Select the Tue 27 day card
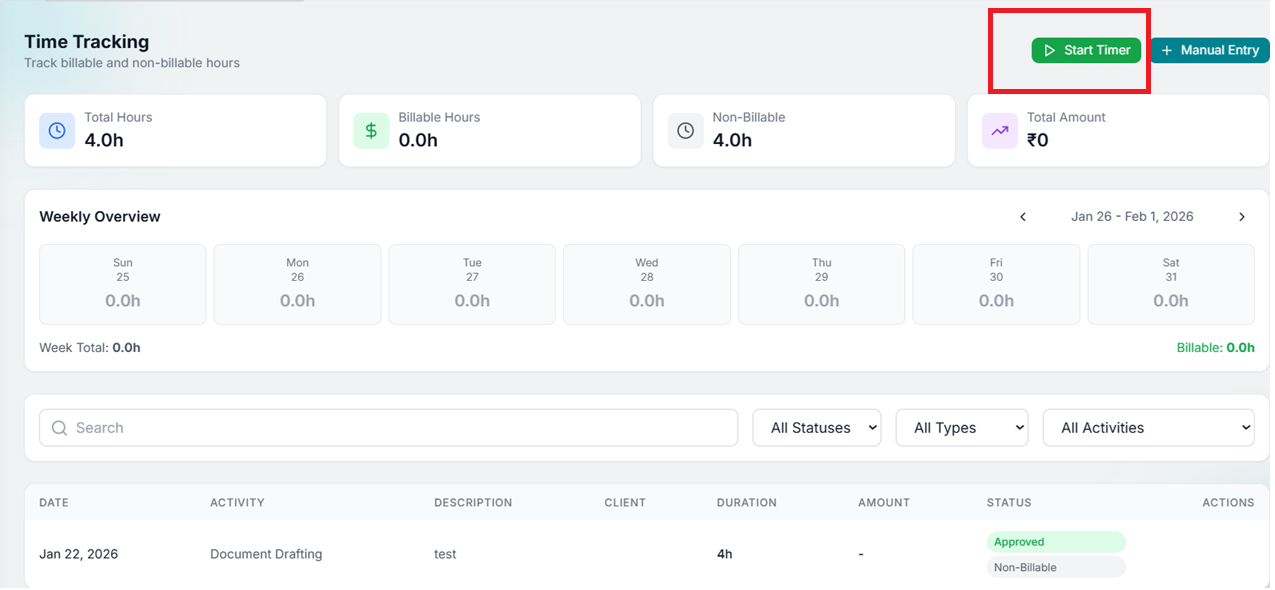Screen dimensions: 1275x590 (472, 284)
